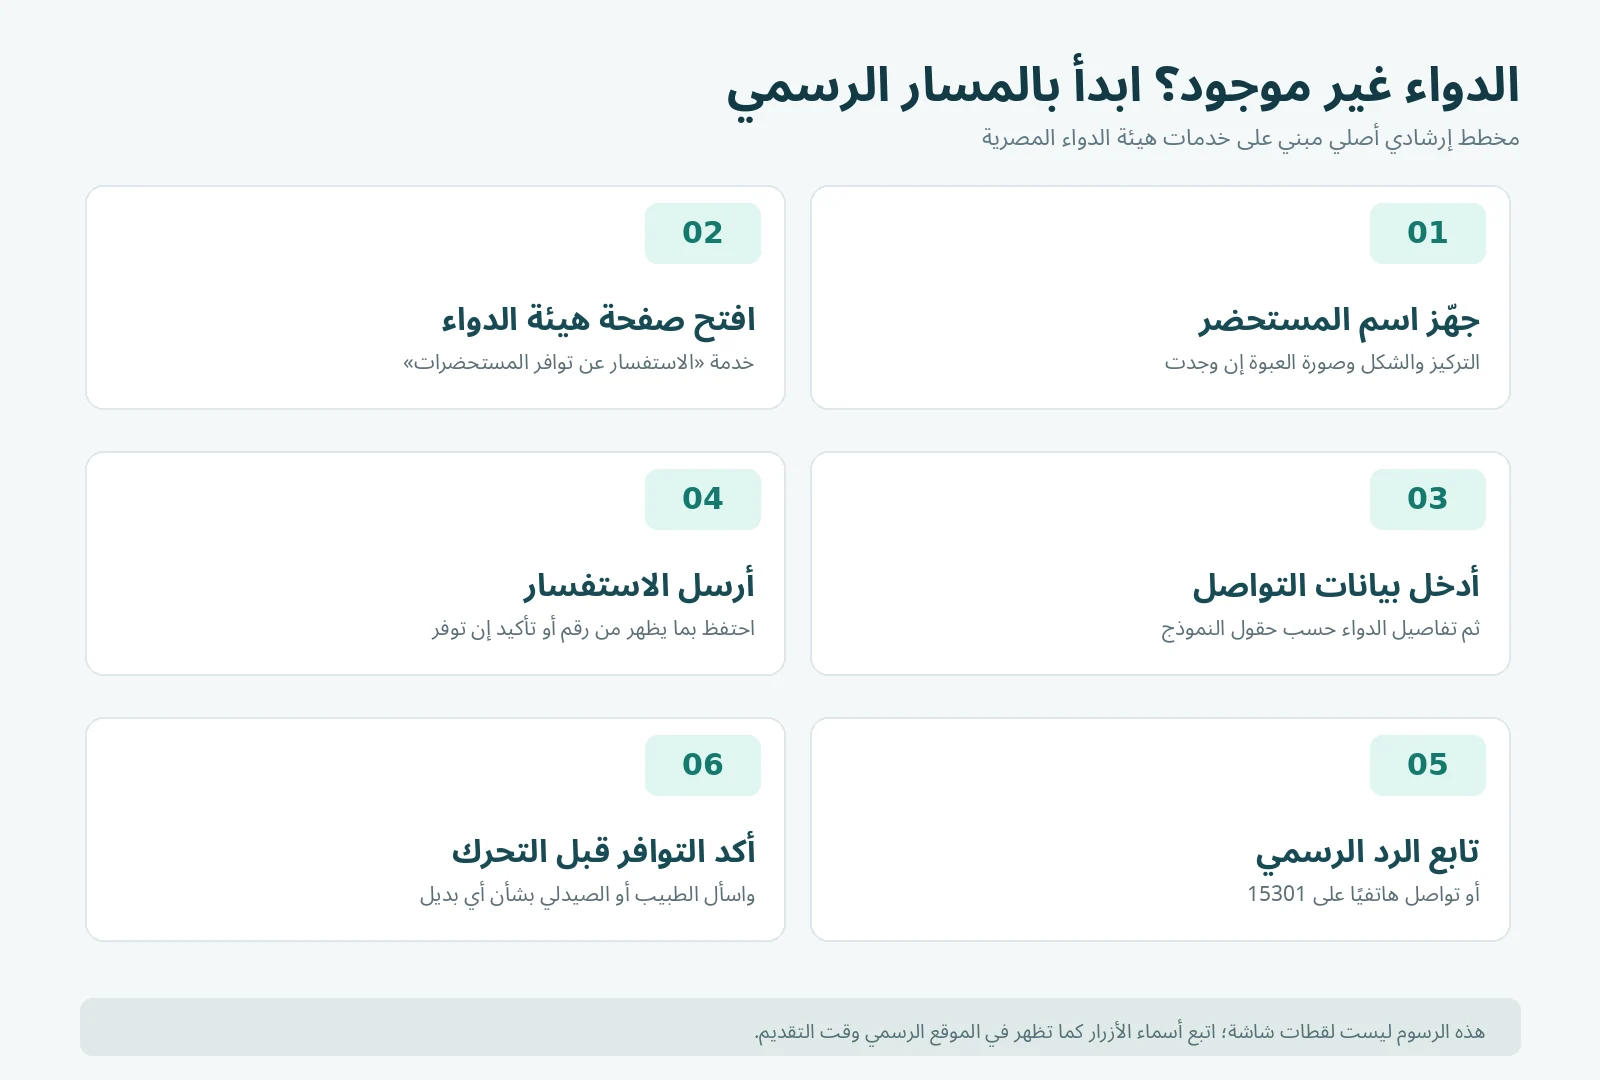Select the heading «أكد التوافر قبل التحرك»
This screenshot has width=1600, height=1080.
click(603, 852)
